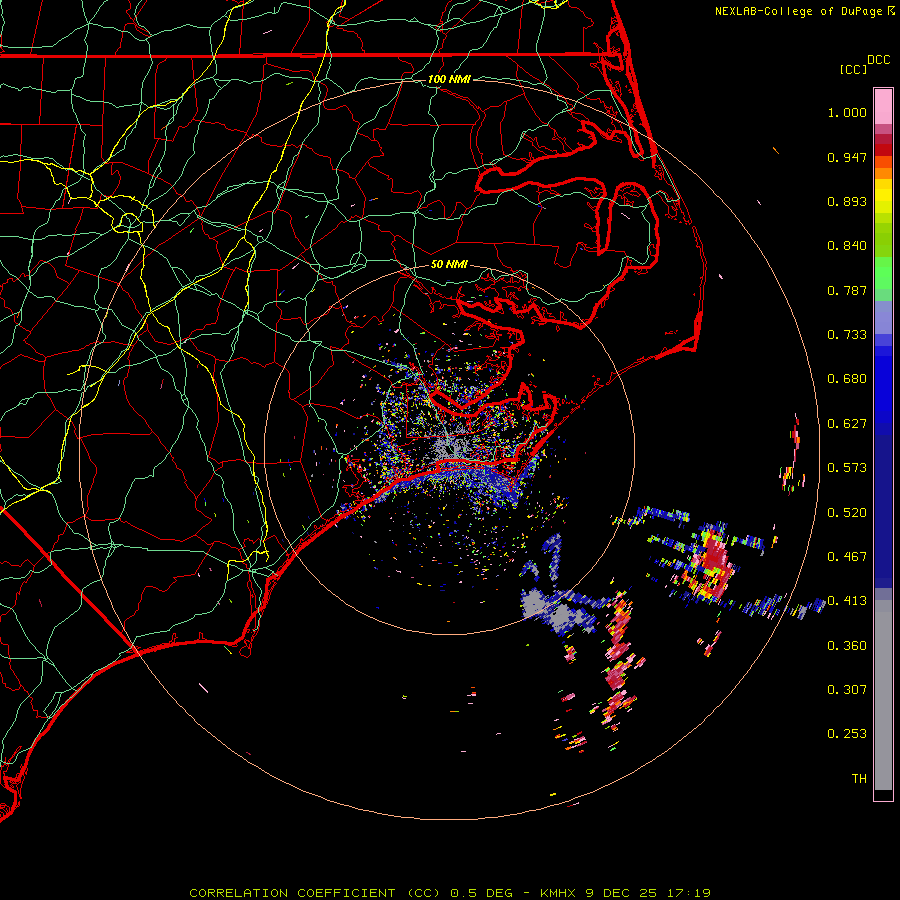This screenshot has height=900, width=900.
Task: Select the pink swatch at the top of the color bar
Action: (883, 107)
